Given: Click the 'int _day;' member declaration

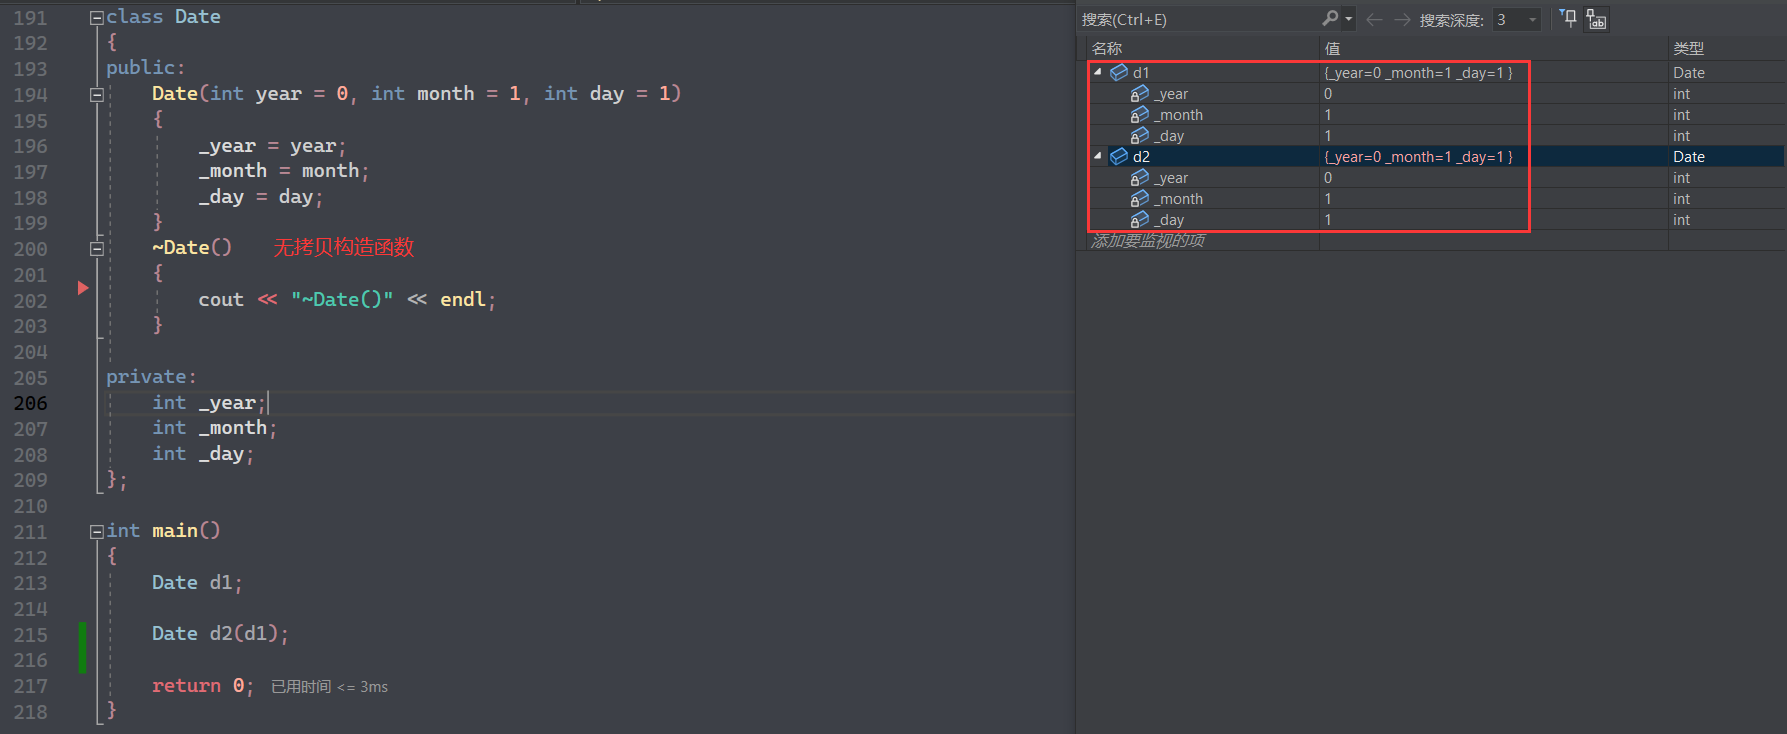Looking at the screenshot, I should pyautogui.click(x=203, y=454).
